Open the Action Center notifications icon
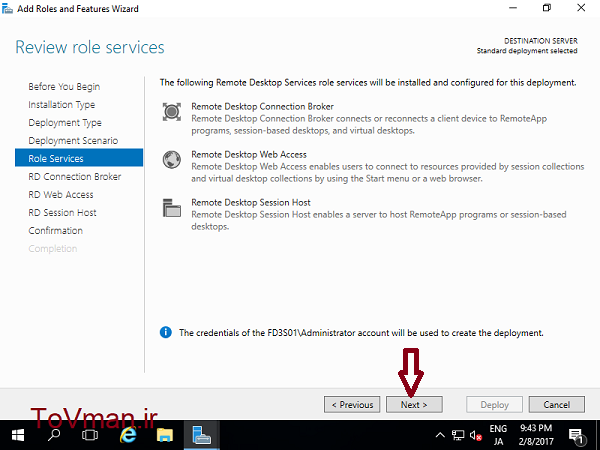 coord(576,435)
